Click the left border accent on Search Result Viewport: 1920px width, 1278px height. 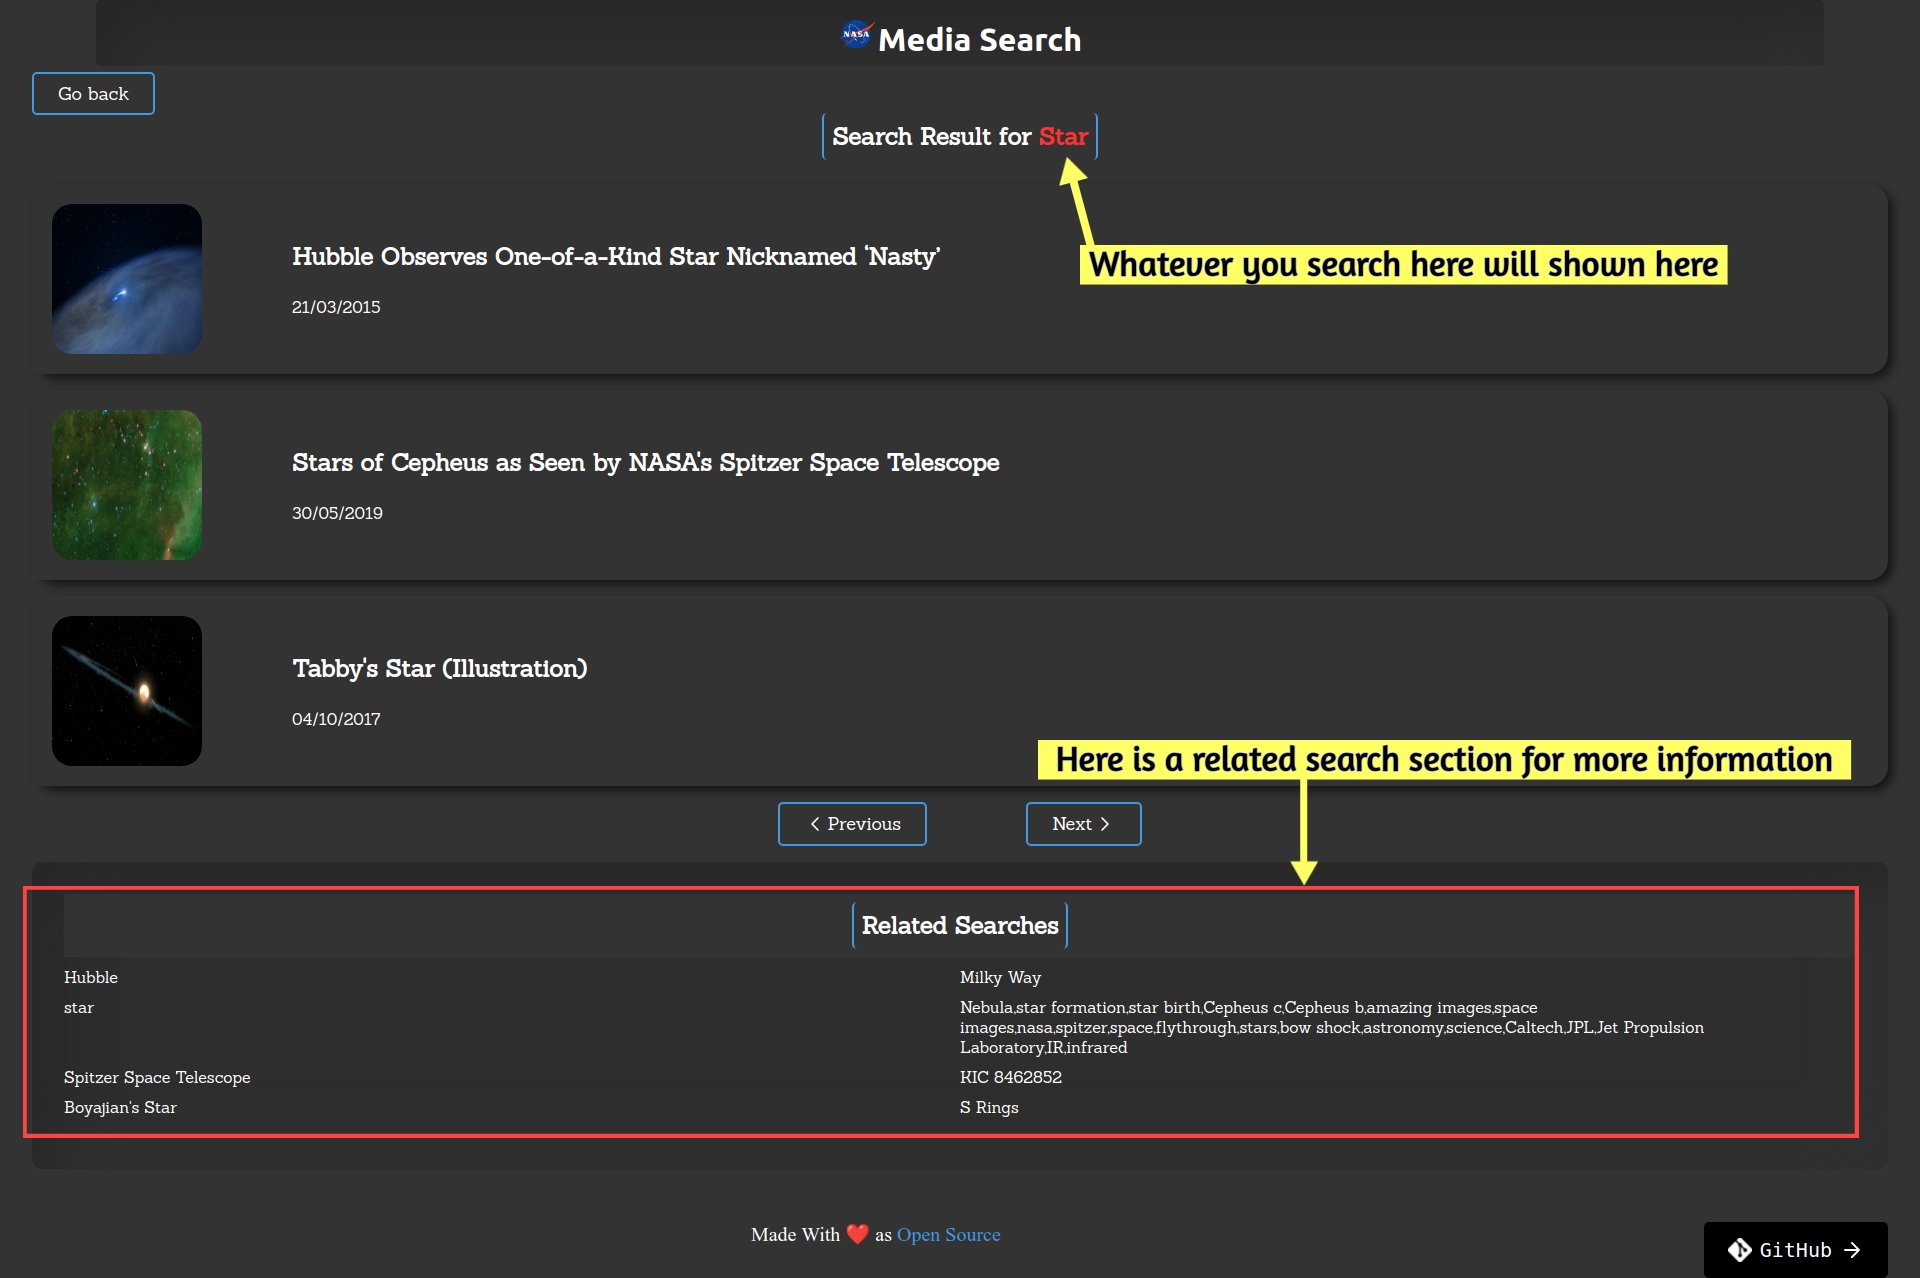(823, 136)
